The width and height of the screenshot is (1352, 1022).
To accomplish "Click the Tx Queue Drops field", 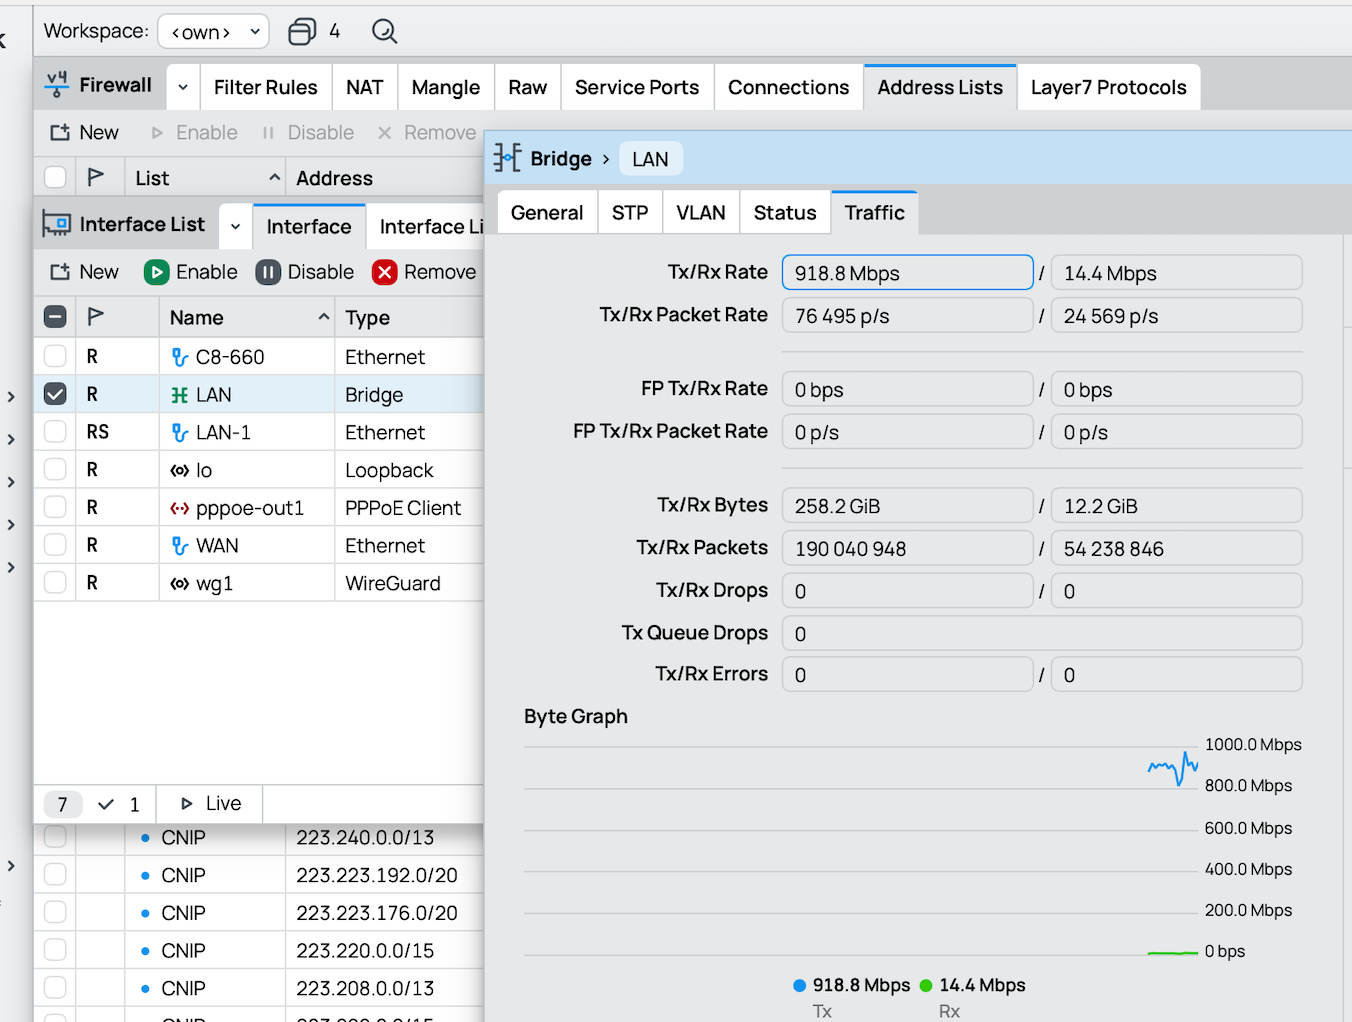I will 1042,633.
